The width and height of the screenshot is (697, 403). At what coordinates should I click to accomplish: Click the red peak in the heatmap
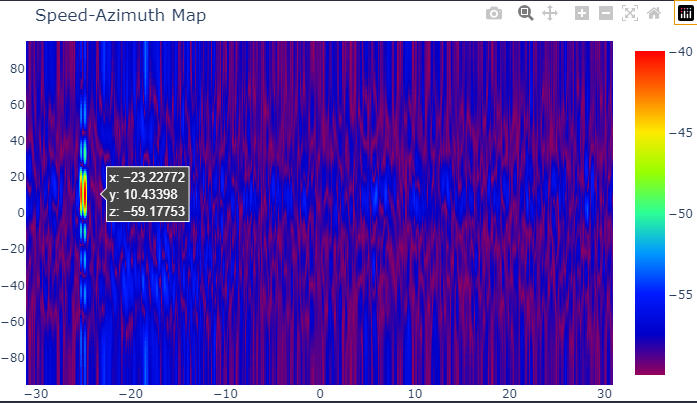pos(83,194)
